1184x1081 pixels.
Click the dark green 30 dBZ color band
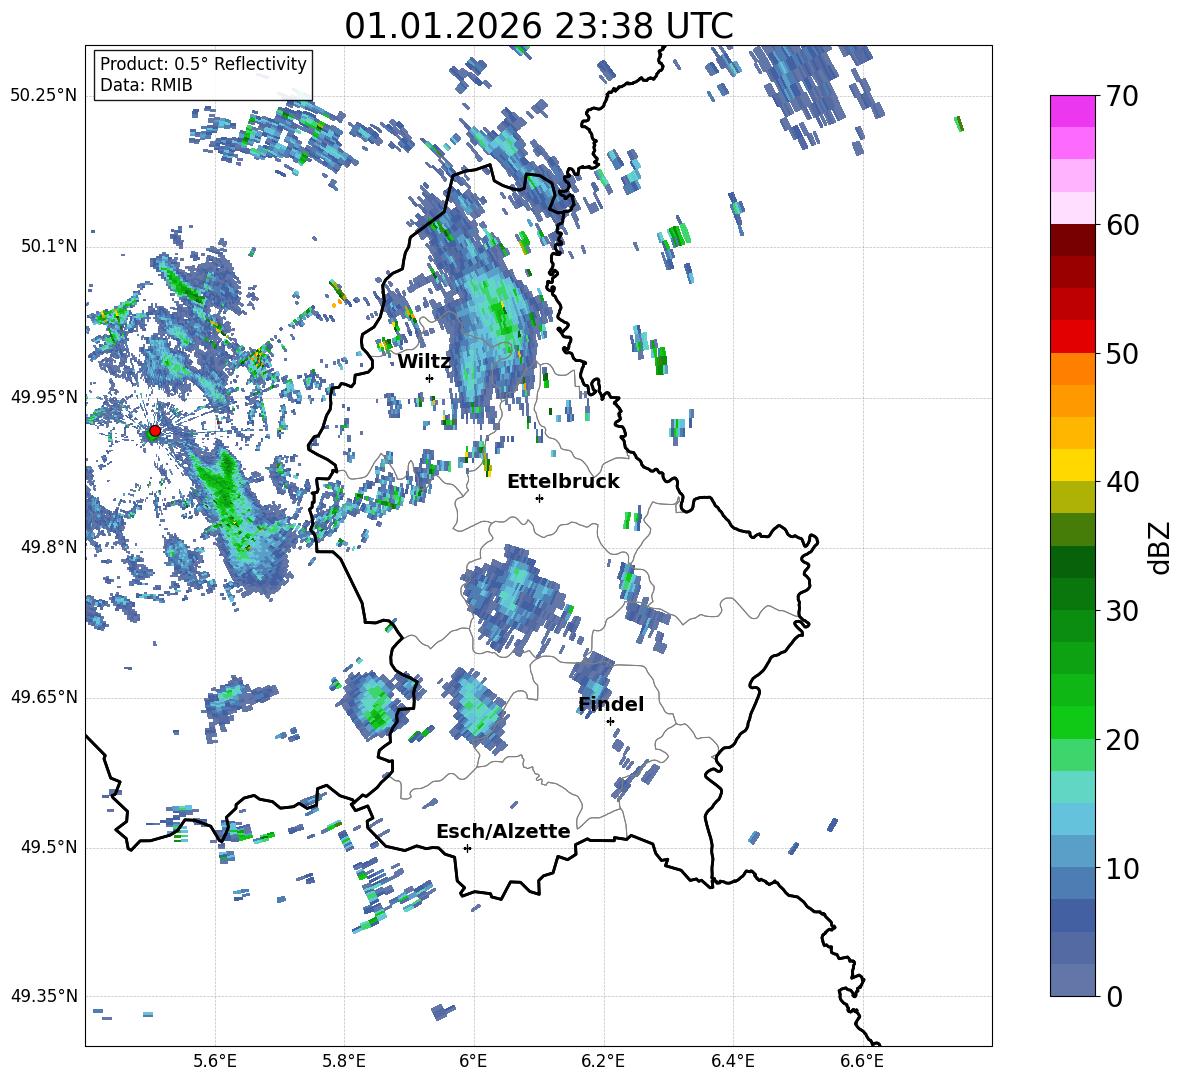[1072, 594]
